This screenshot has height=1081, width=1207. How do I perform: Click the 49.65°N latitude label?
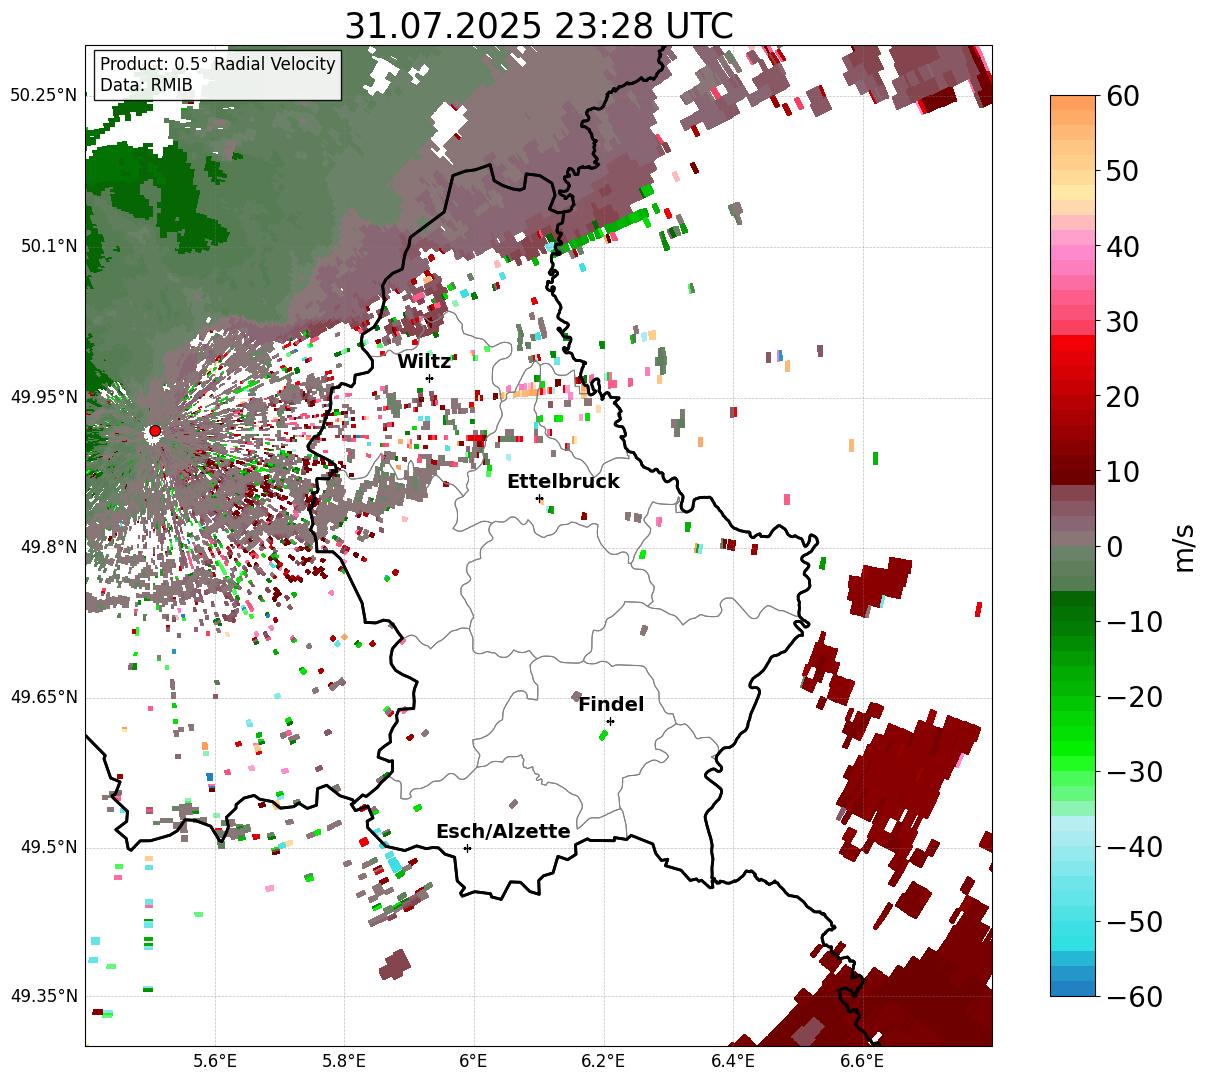point(44,697)
